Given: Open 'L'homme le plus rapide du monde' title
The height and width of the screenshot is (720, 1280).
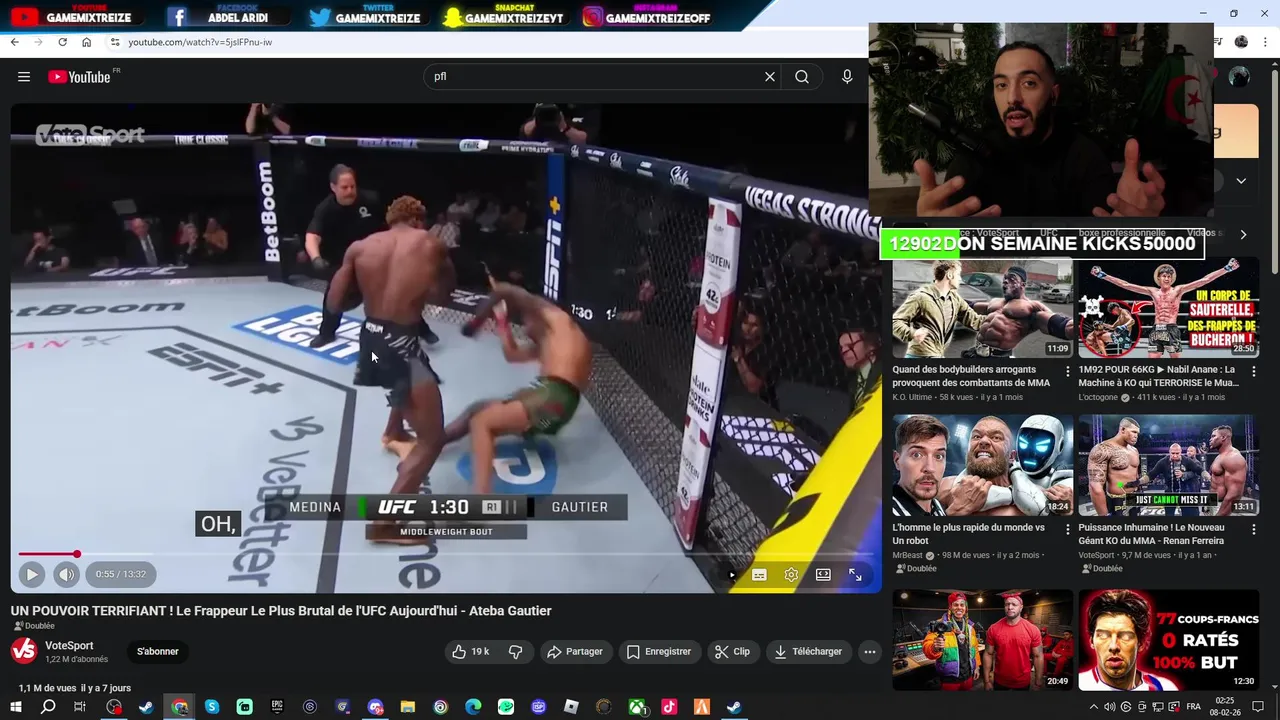Looking at the screenshot, I should [x=968, y=533].
